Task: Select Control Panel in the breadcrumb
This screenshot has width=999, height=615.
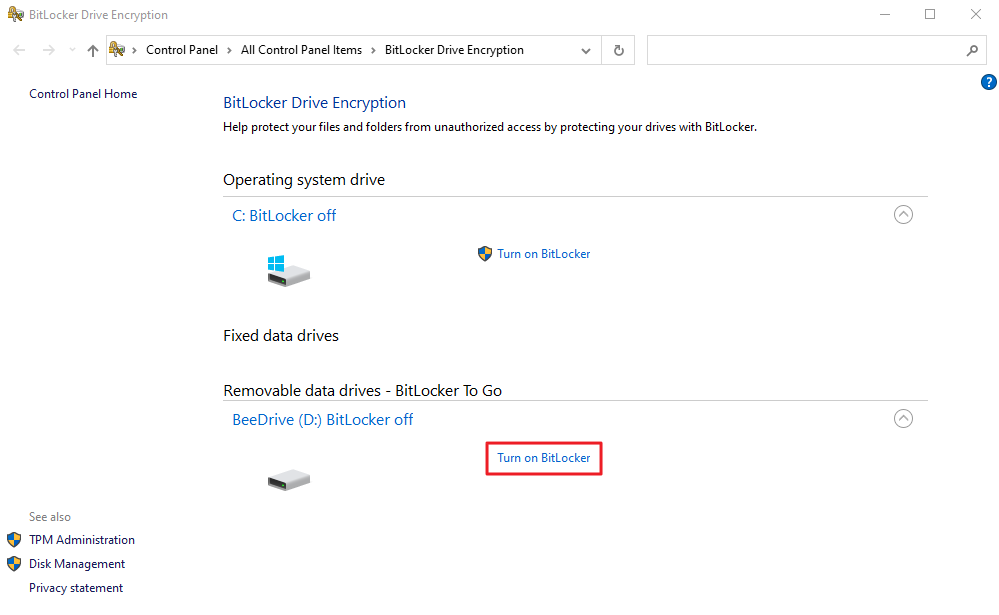Action: point(182,50)
